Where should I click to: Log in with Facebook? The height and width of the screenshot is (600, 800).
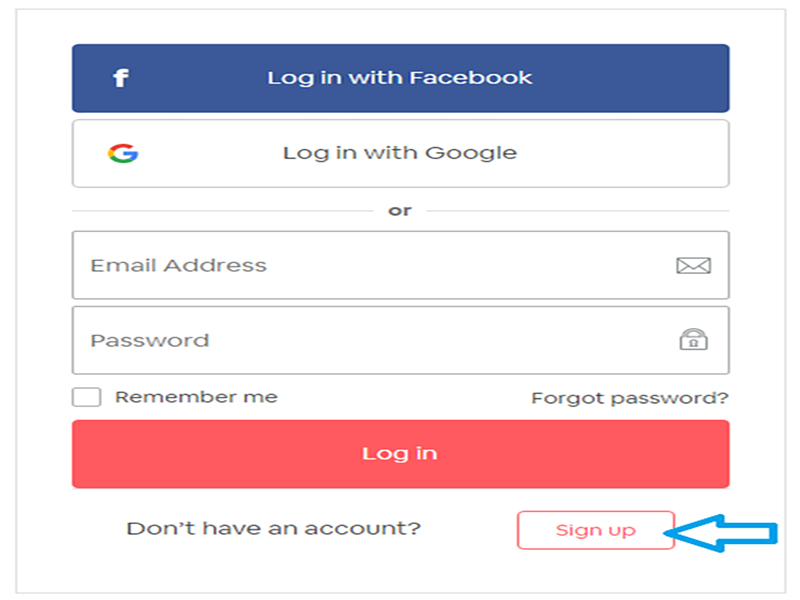coord(400,78)
